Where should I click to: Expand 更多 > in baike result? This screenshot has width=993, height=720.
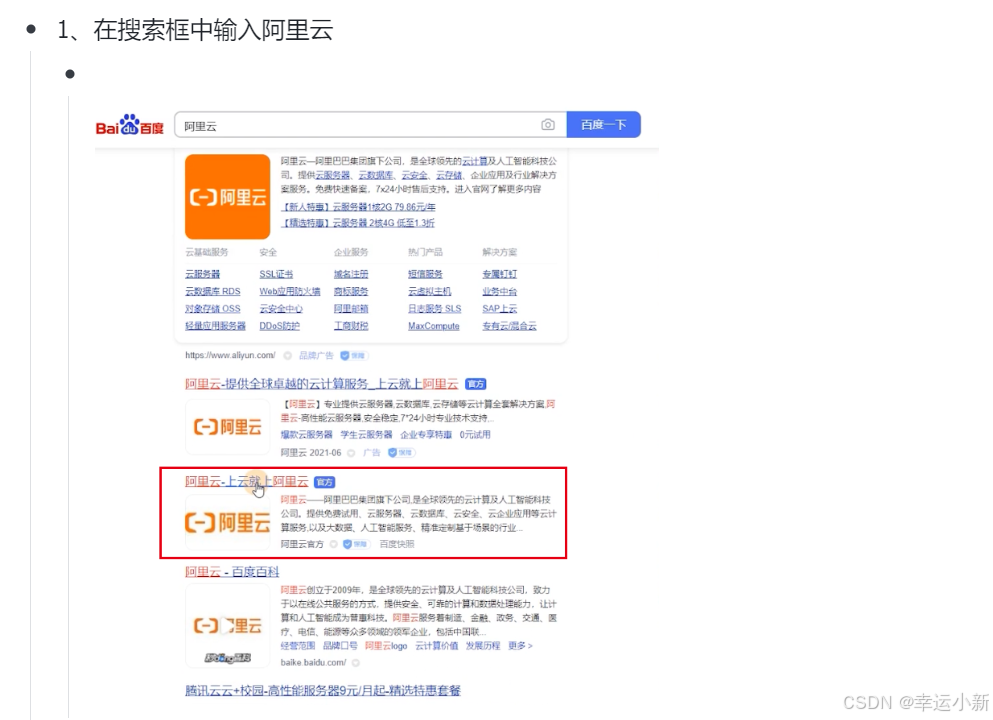pyautogui.click(x=520, y=645)
